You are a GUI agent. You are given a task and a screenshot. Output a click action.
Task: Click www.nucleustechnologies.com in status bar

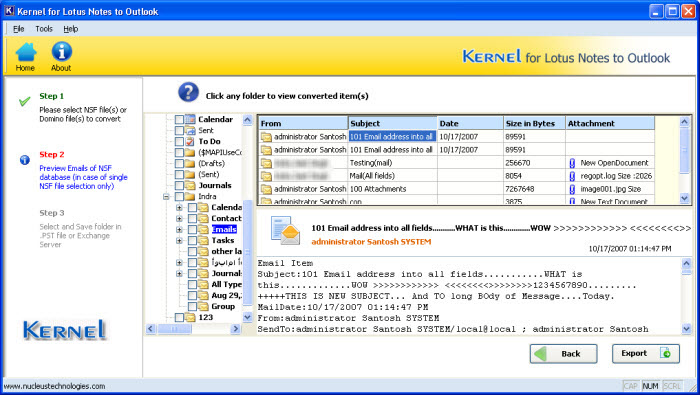54,386
